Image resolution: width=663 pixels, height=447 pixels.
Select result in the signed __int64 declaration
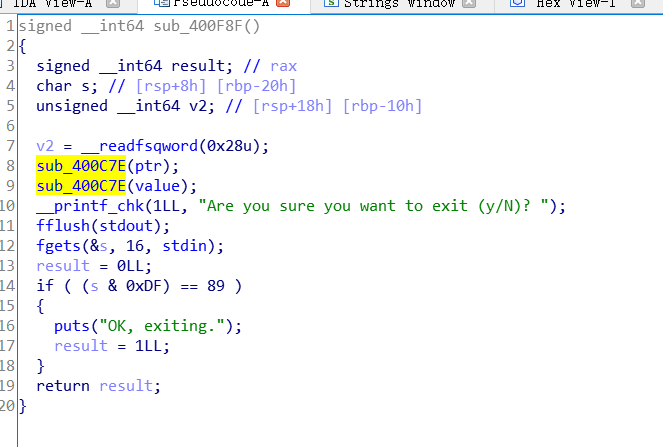point(197,66)
